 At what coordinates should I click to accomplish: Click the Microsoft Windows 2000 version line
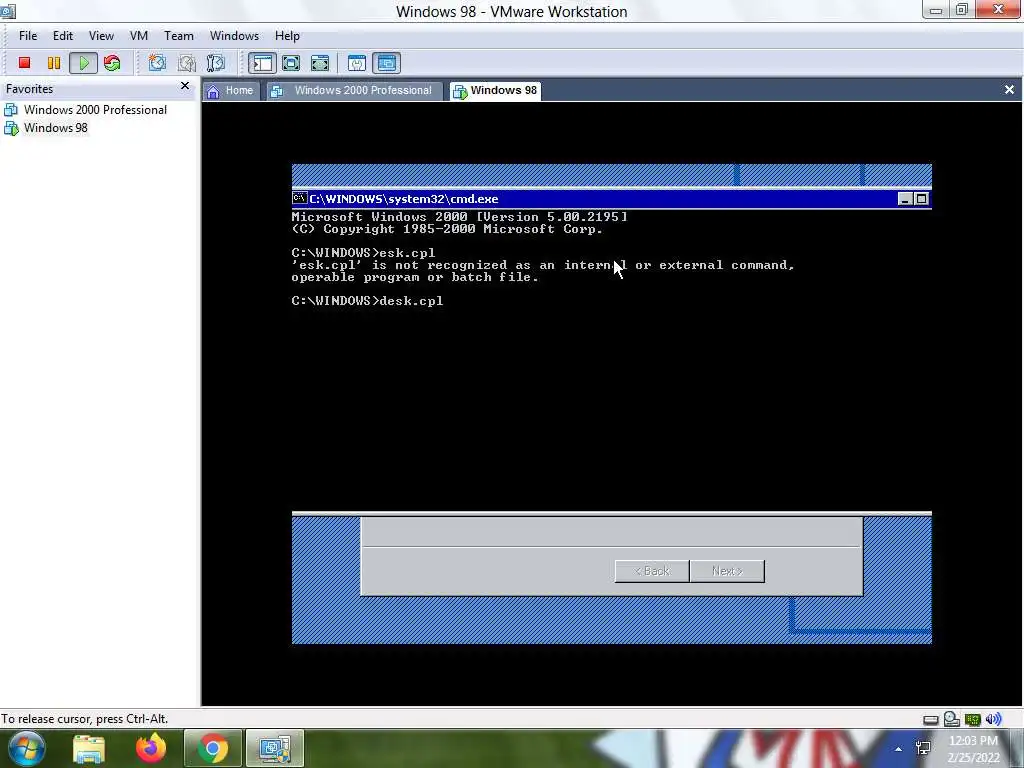tap(460, 217)
